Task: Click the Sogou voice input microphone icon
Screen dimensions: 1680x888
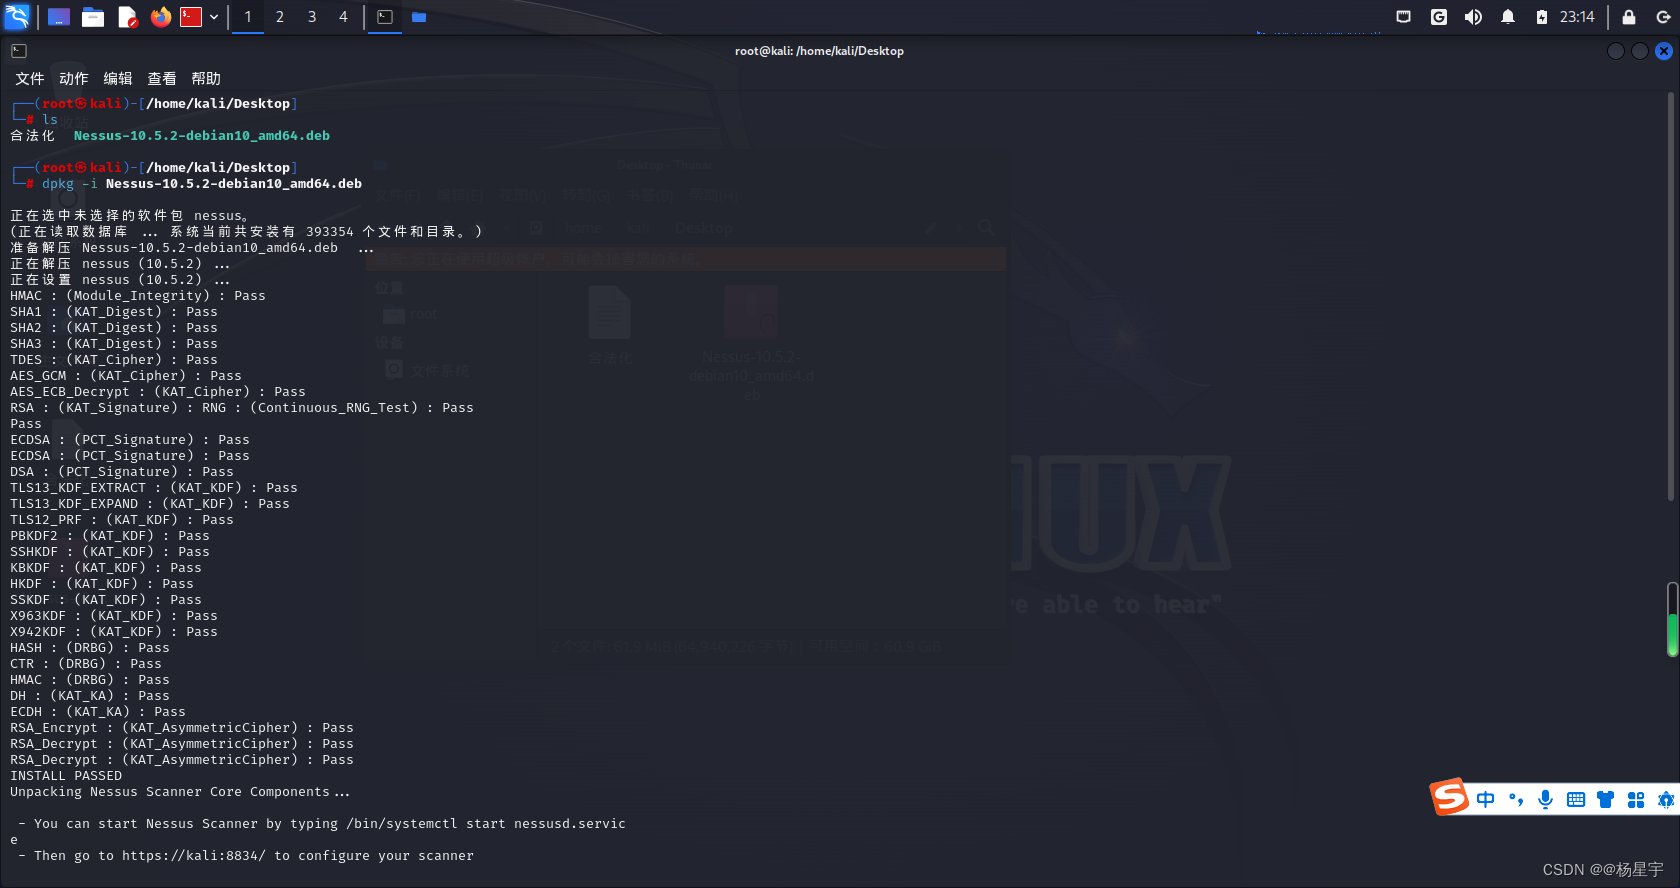Action: [x=1546, y=799]
